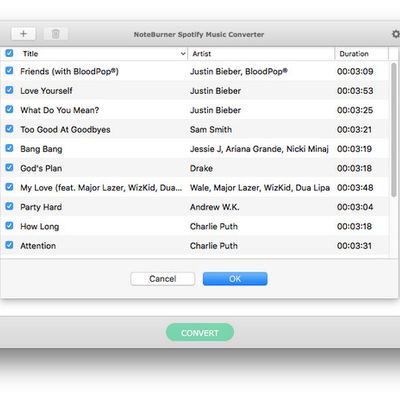Click the Title column sort chevron
Viewport: 400px width, 400px height.
coord(183,54)
